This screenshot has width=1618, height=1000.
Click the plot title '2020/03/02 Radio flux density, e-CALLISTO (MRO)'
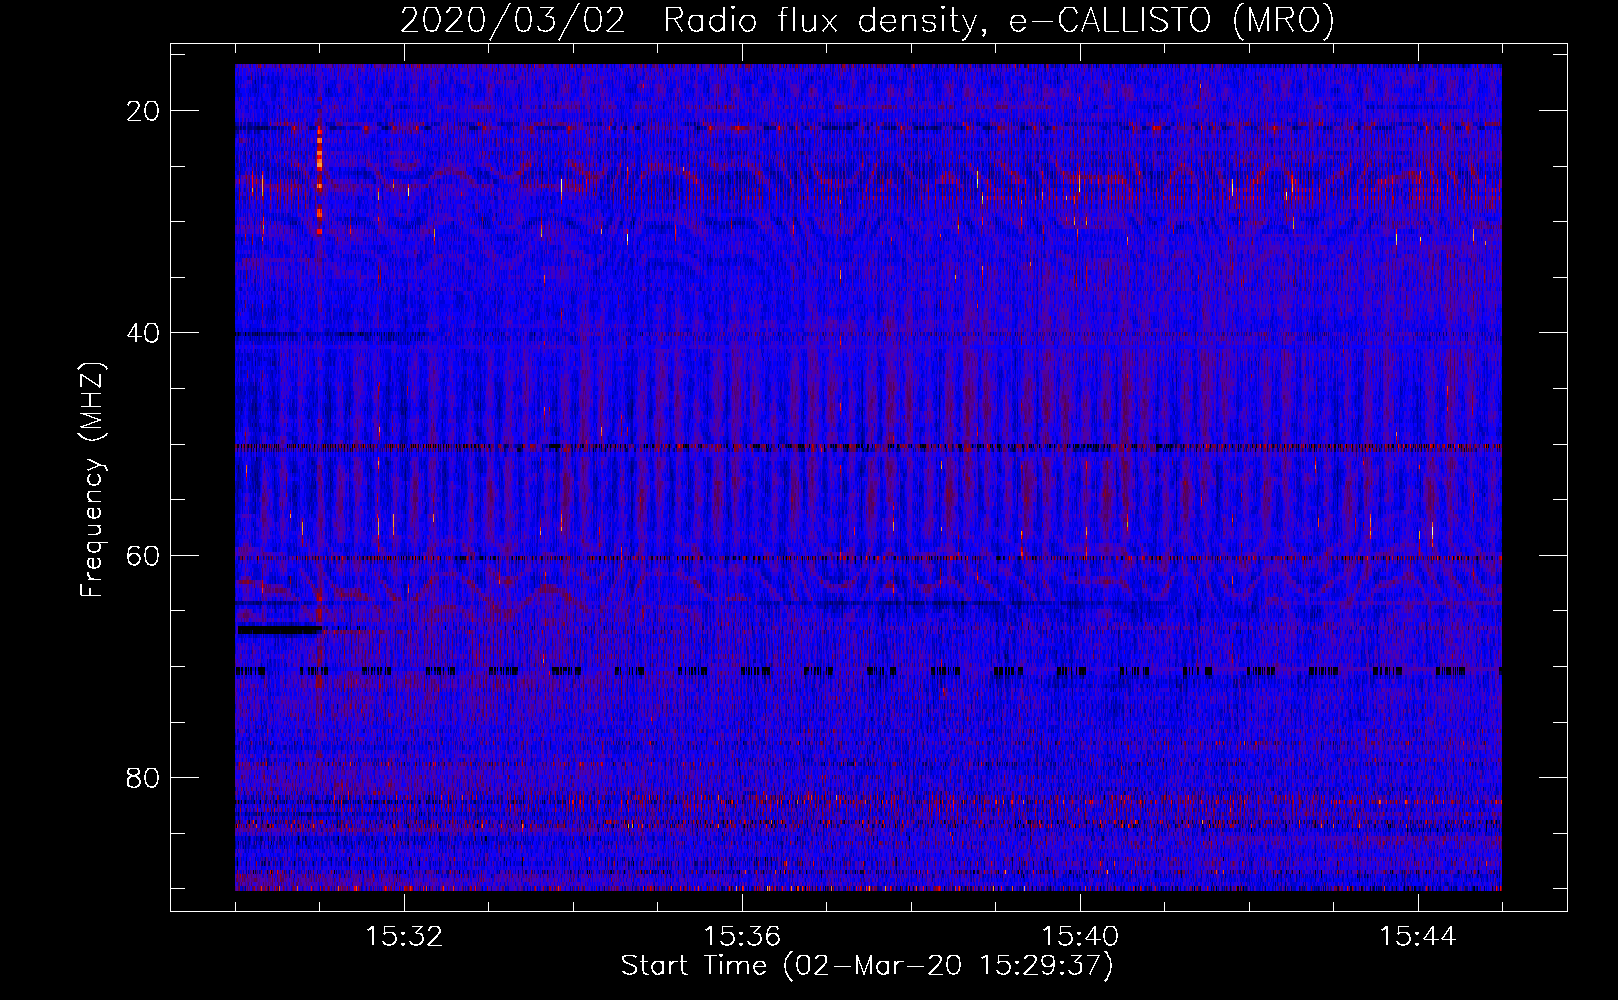(867, 20)
